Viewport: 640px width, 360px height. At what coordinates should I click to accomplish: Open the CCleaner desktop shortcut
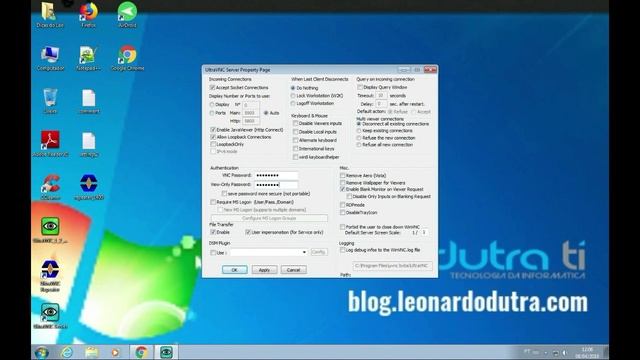pyautogui.click(x=50, y=188)
